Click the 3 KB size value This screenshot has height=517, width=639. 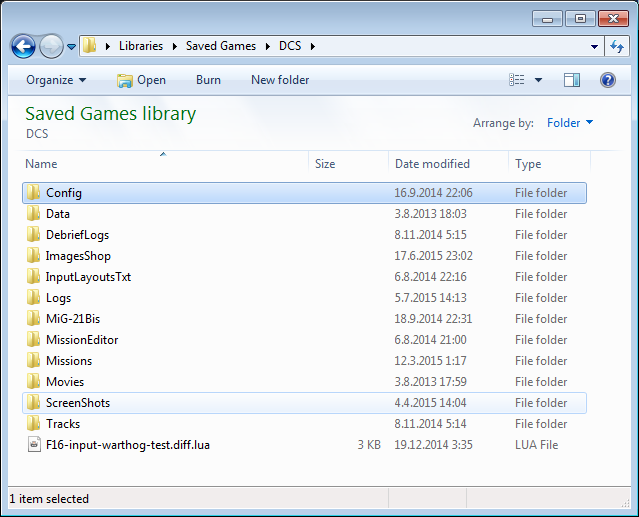pyautogui.click(x=369, y=444)
